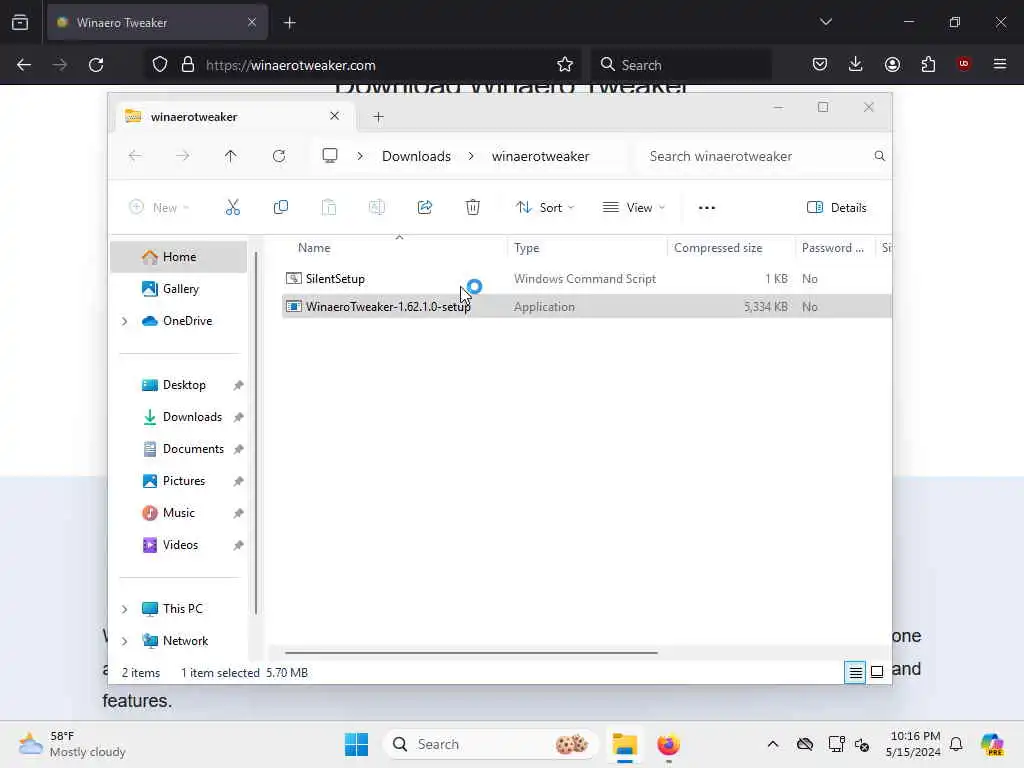This screenshot has width=1024, height=768.
Task: Click the search magnifier in Explorer search box
Action: [880, 156]
